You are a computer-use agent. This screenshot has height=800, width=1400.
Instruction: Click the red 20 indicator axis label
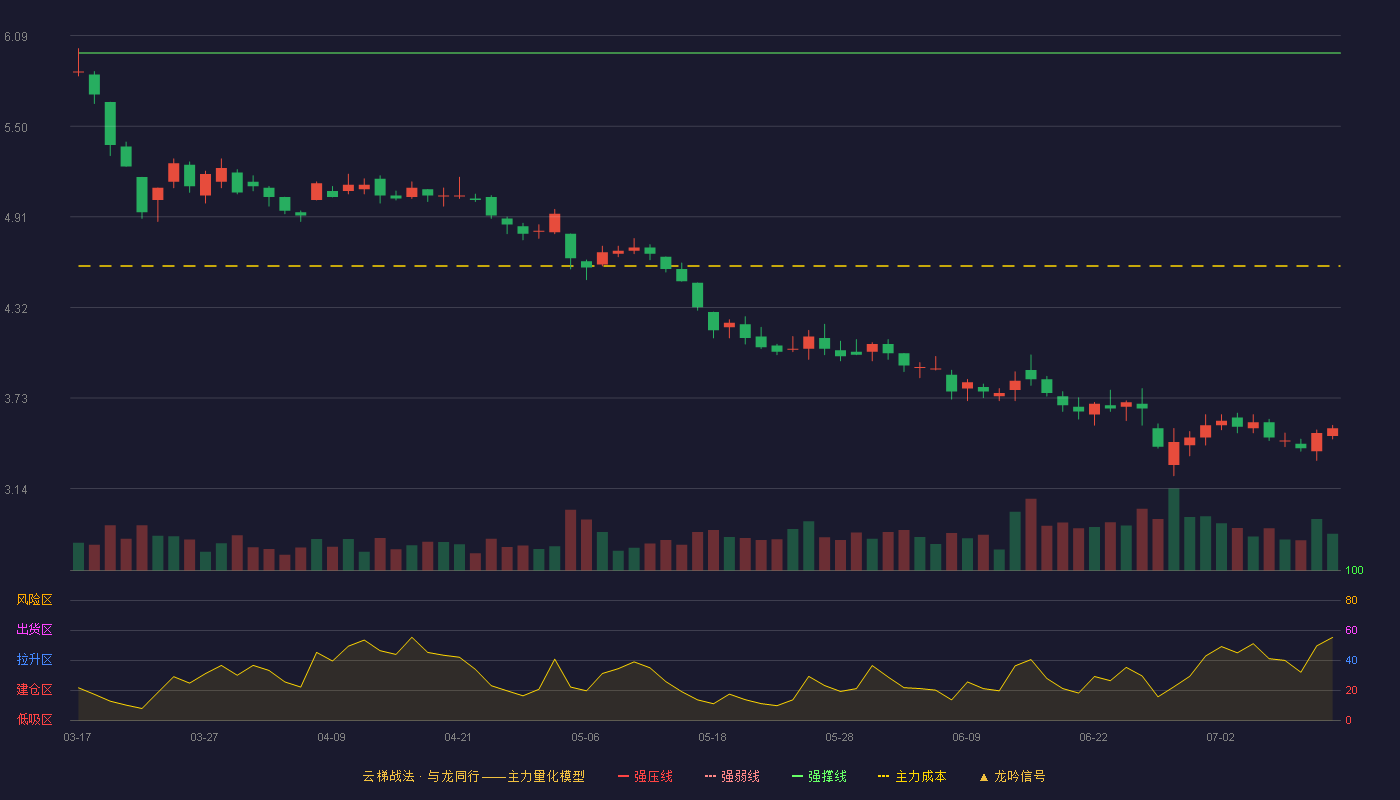point(1351,691)
